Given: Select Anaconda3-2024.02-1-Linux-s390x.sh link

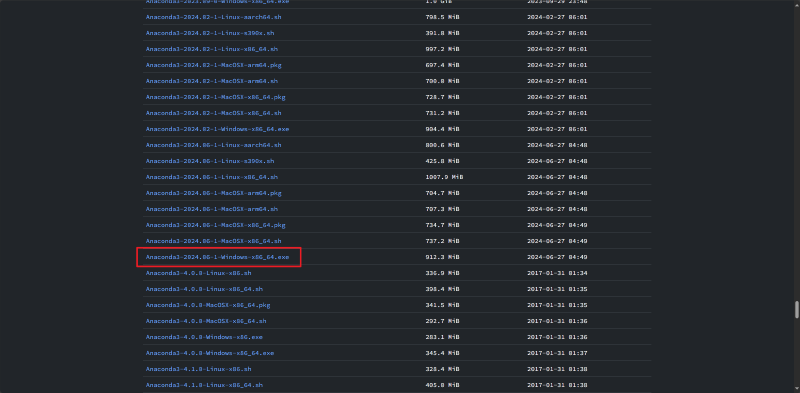Looking at the screenshot, I should click(210, 33).
